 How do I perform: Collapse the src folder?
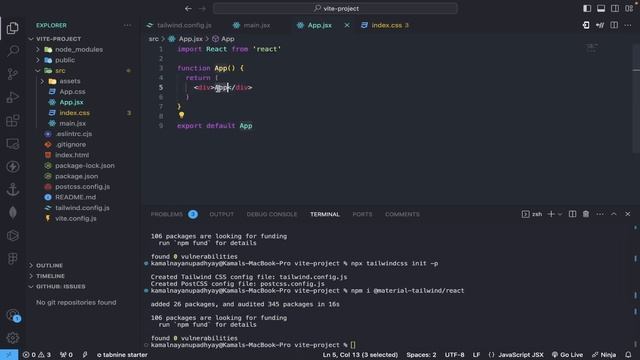click(x=38, y=71)
